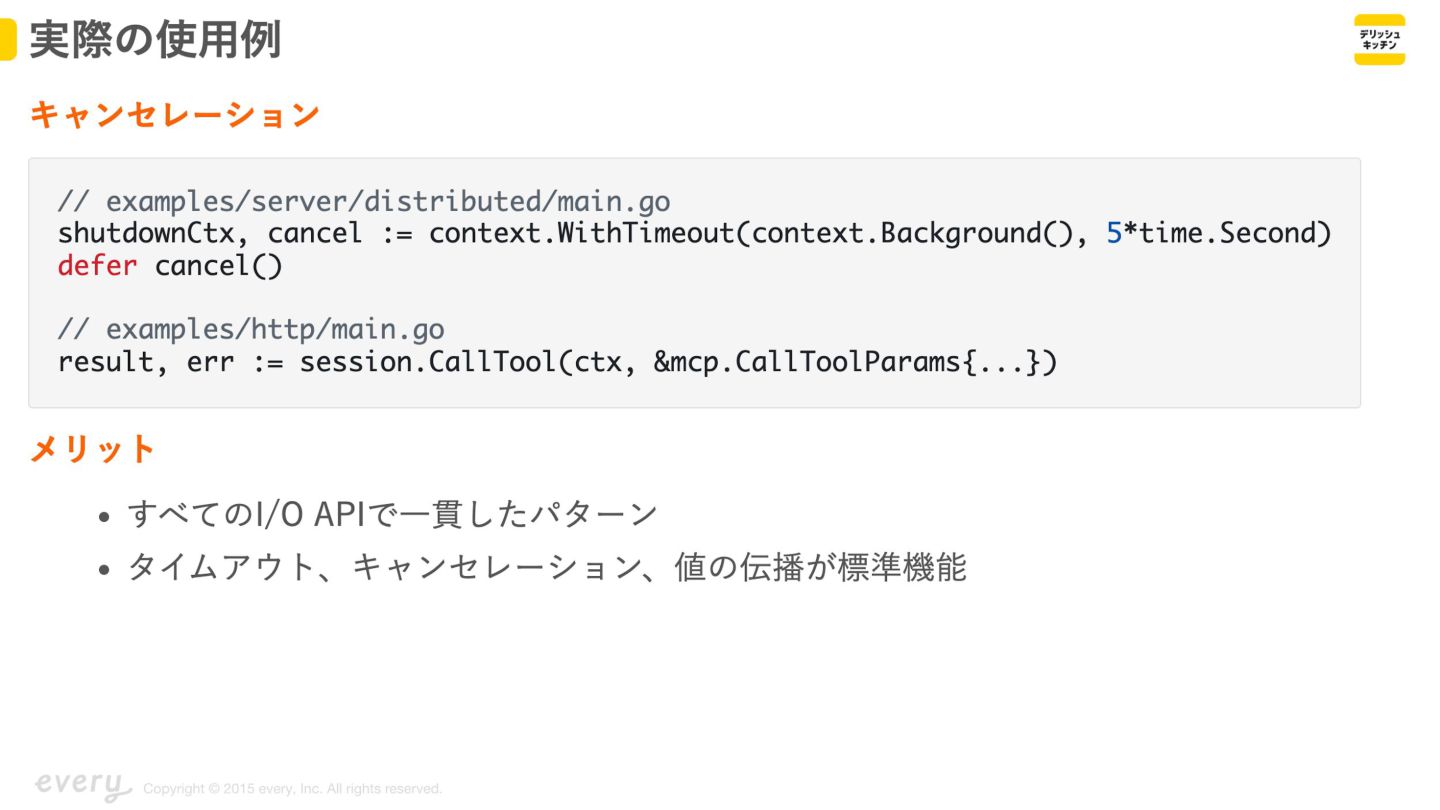Click the yellow marker beside slide title

(8, 41)
